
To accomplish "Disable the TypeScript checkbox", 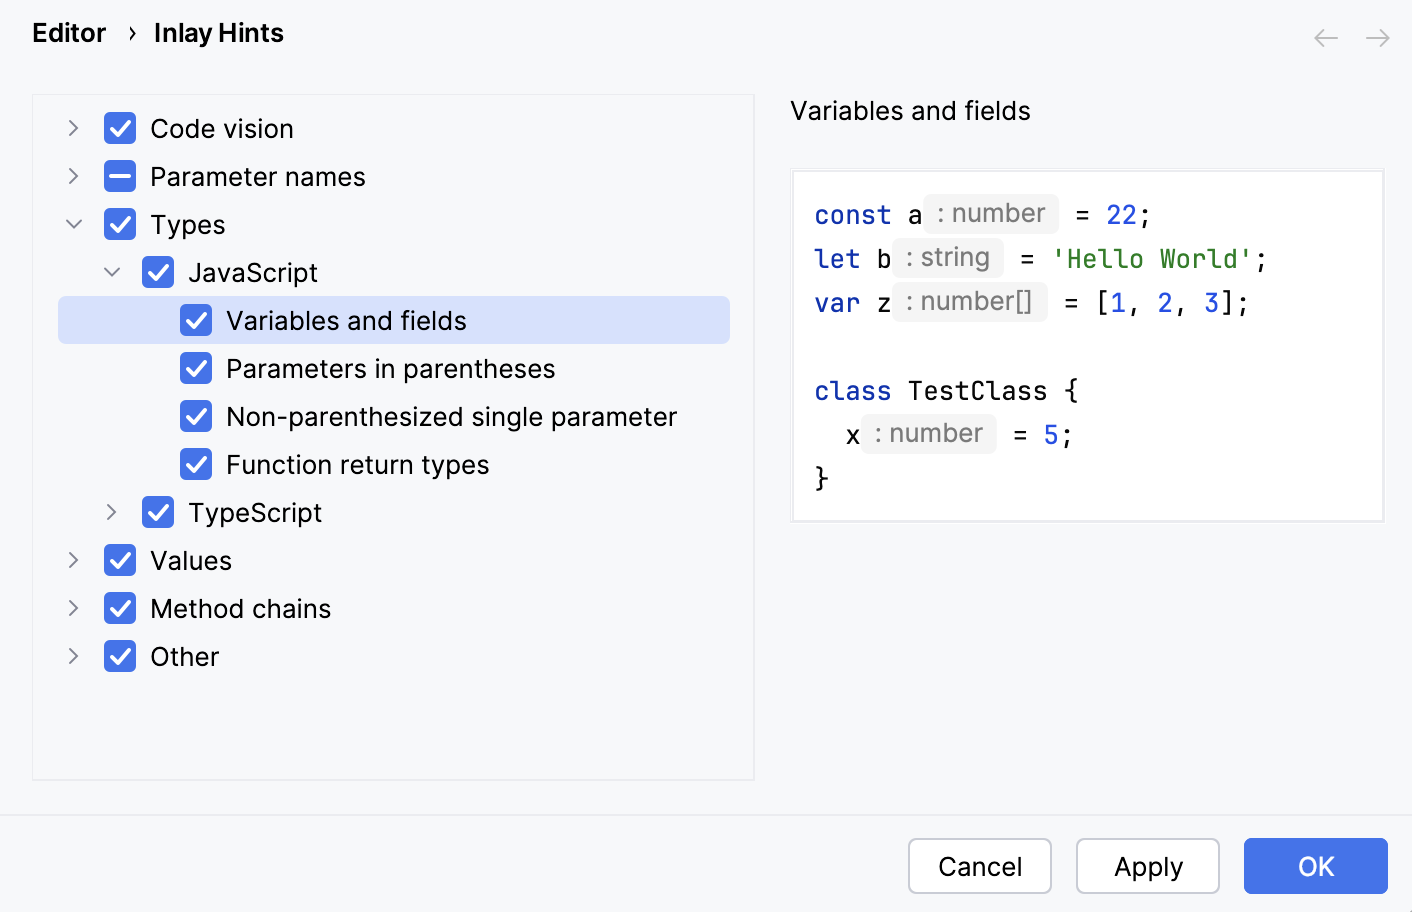I will pyautogui.click(x=158, y=512).
